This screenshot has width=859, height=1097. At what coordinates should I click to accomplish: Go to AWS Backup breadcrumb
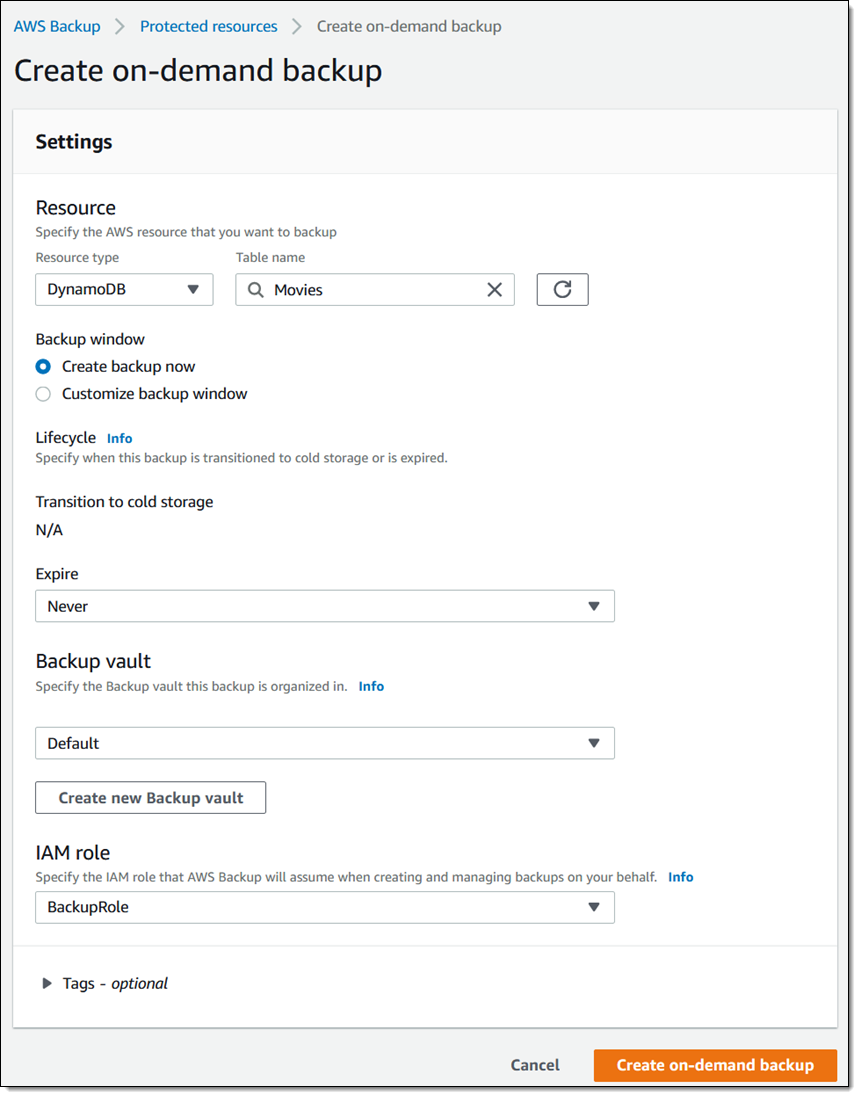57,26
